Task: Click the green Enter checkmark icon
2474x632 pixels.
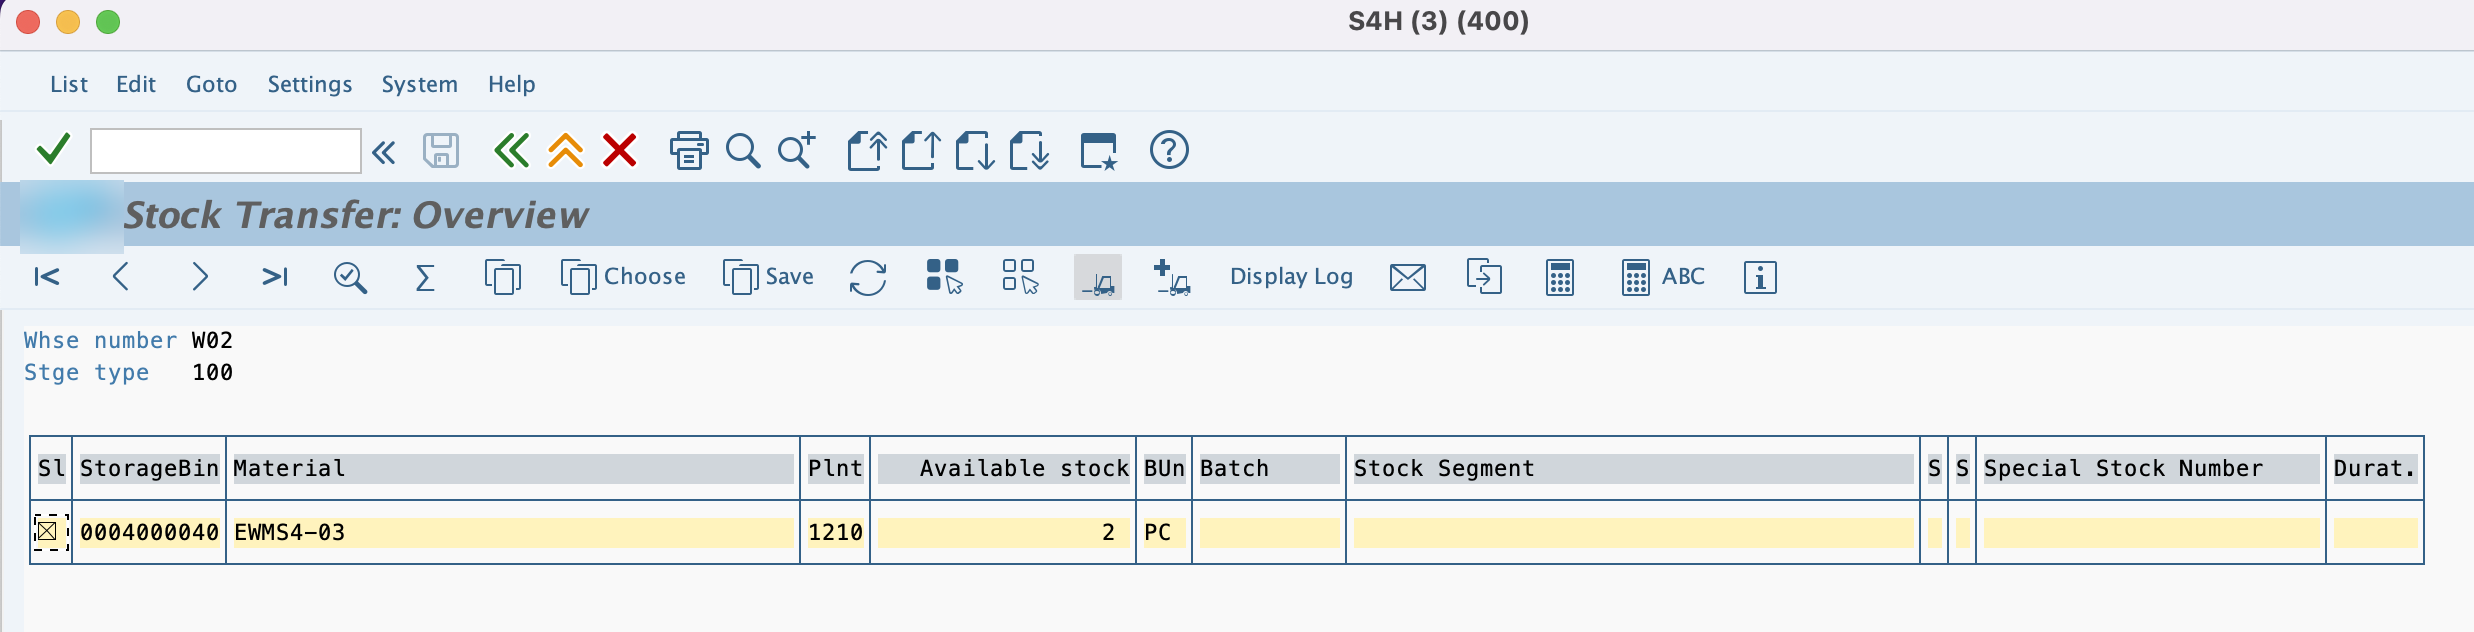Action: point(53,150)
